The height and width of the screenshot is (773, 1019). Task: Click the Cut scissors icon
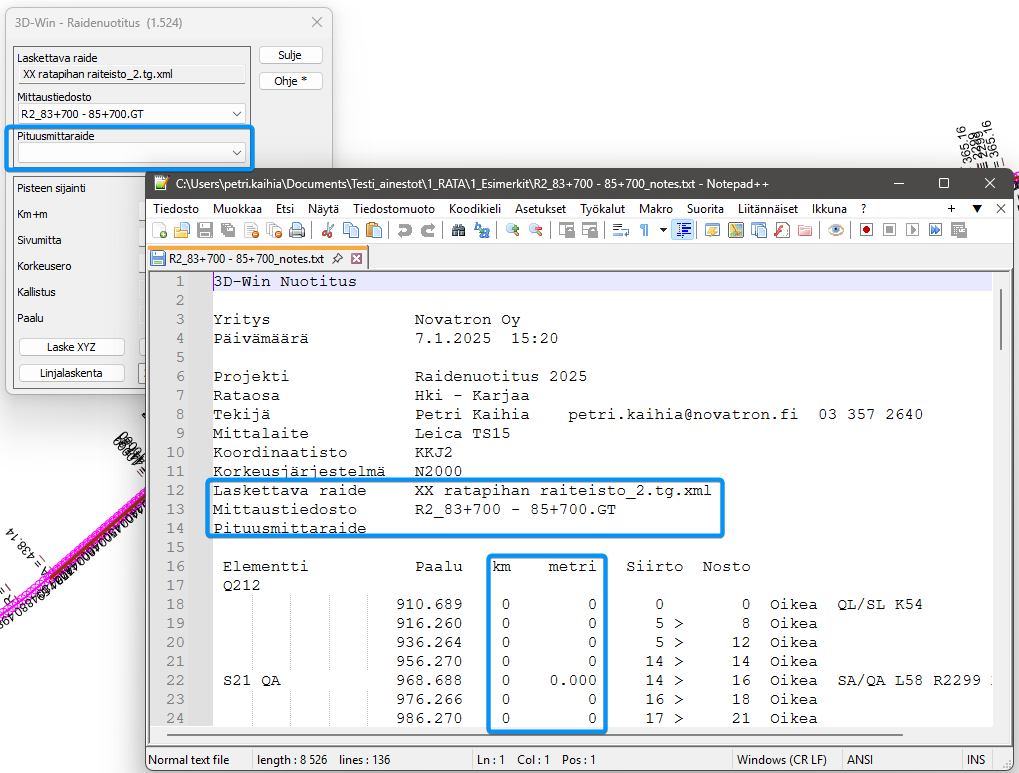327,230
